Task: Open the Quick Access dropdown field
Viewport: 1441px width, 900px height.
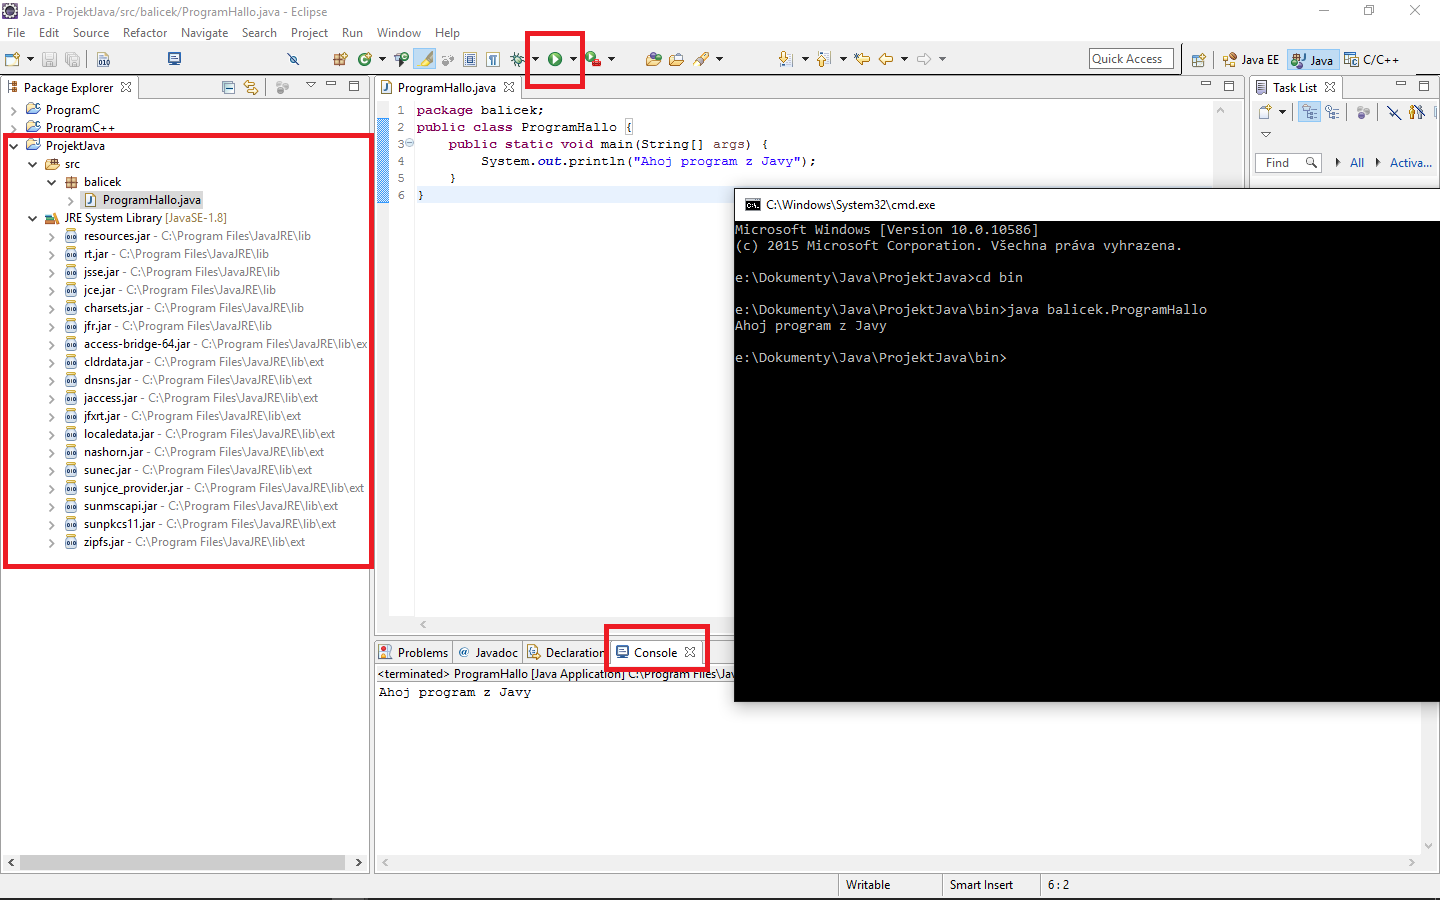Action: 1131,58
